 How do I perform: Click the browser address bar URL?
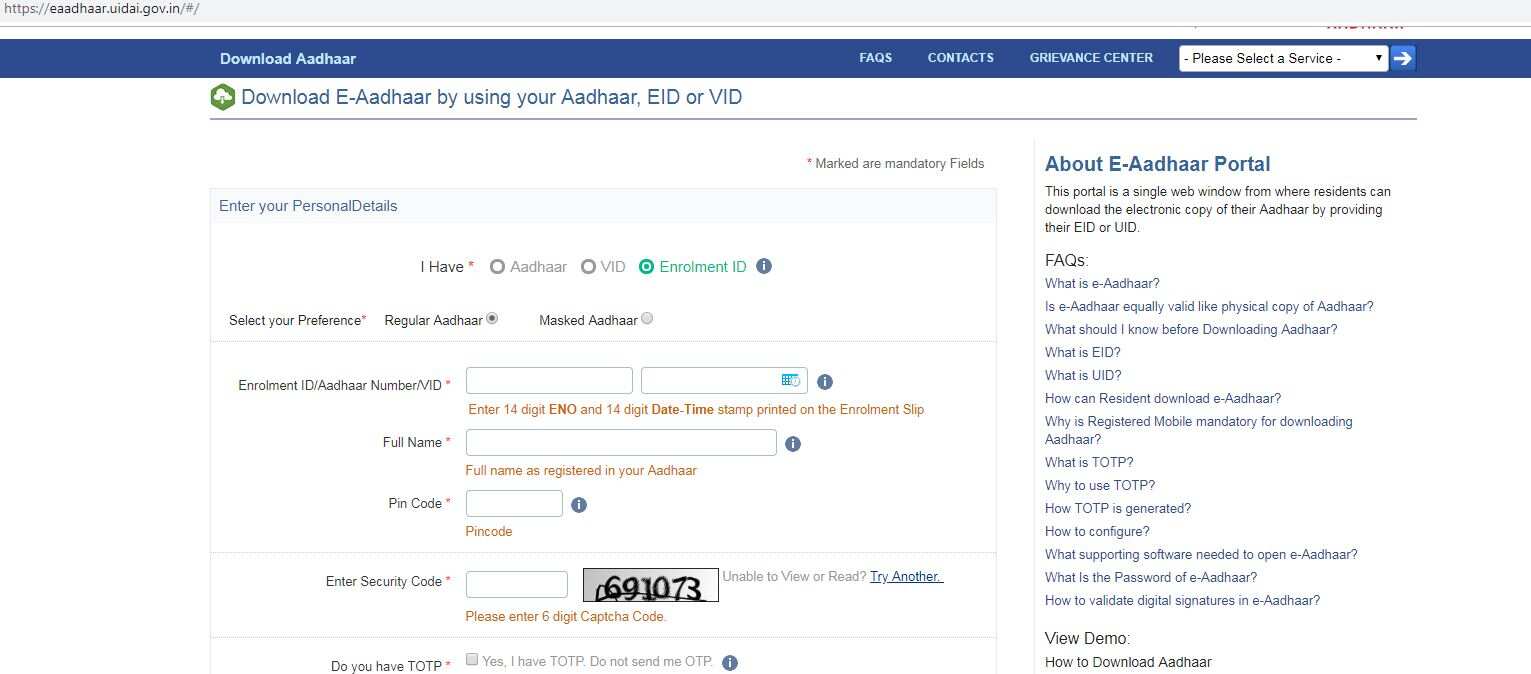point(102,8)
